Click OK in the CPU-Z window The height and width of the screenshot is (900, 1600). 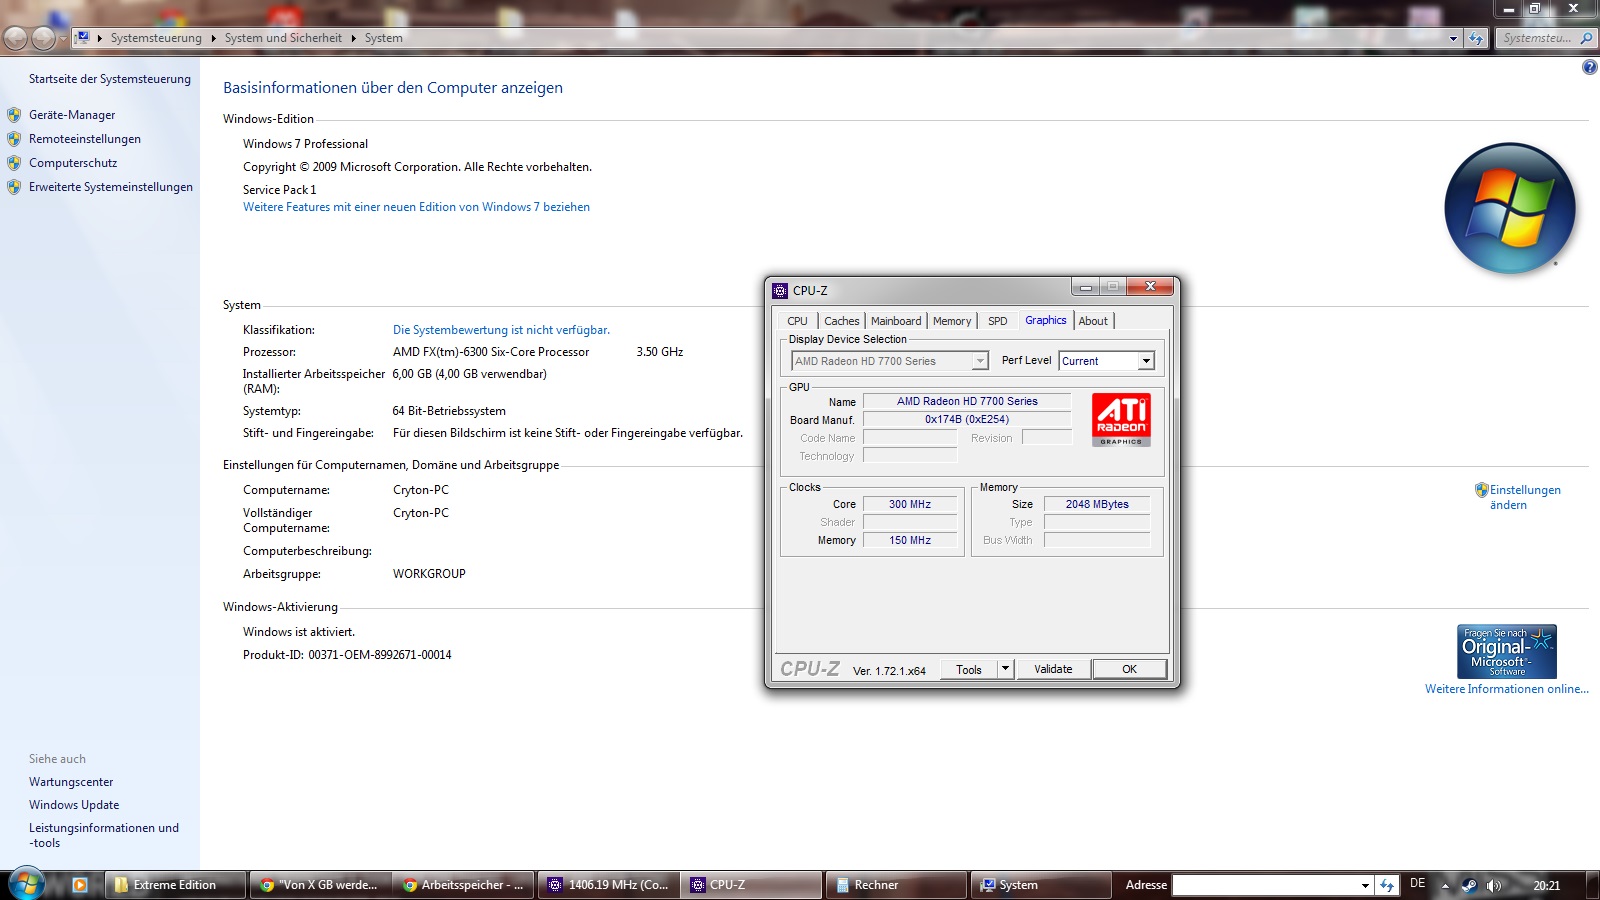[x=1129, y=670]
